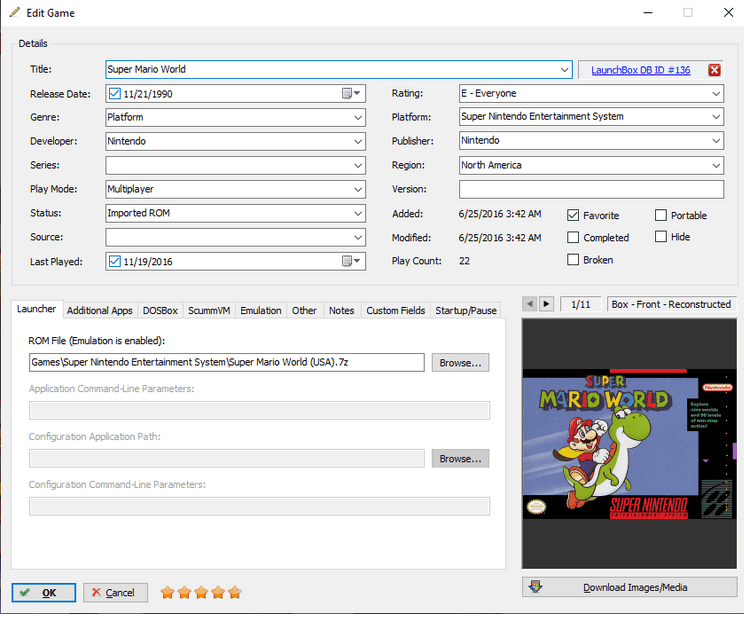Enable the Hide checkbox
The width and height of the screenshot is (744, 618).
click(660, 236)
